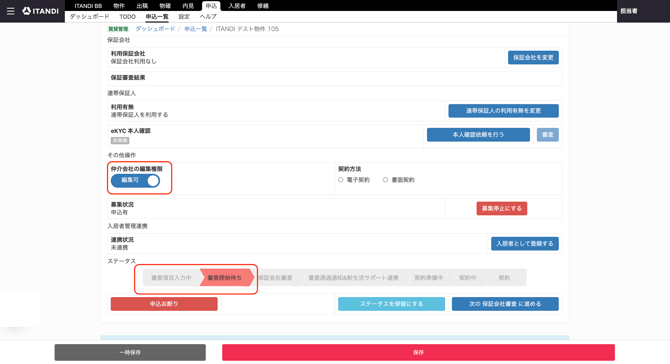The width and height of the screenshot is (670, 364).
Task: Click the 契約準備中 status step
Action: tap(429, 278)
